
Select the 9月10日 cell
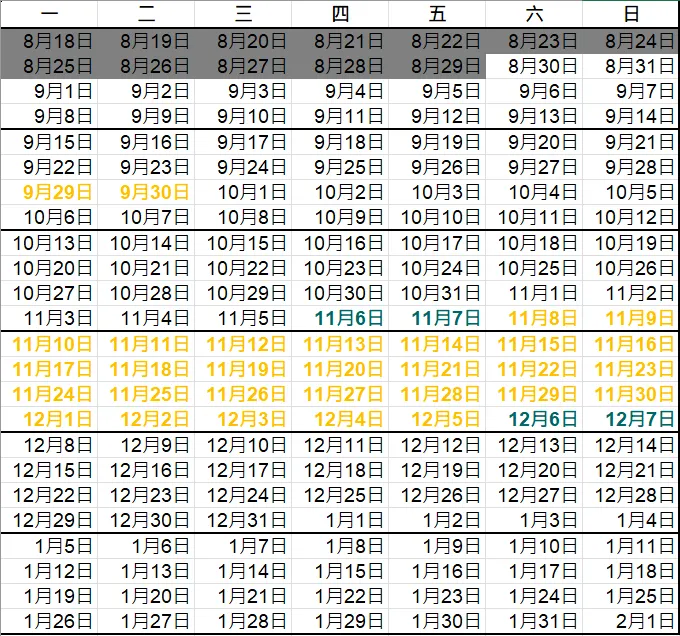[x=243, y=116]
